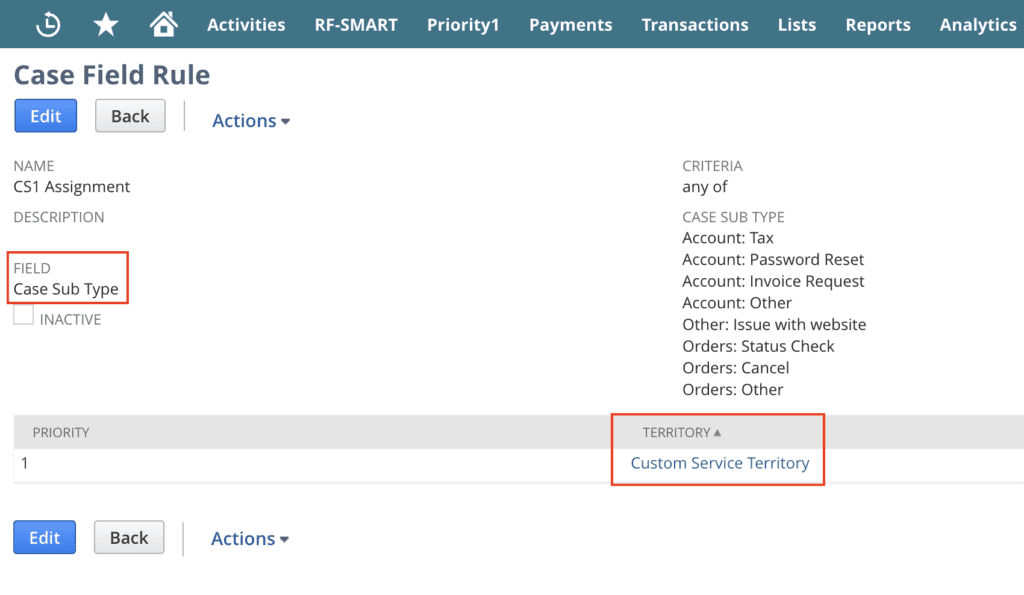
Task: Click the Shortcuts star icon
Action: tap(105, 25)
